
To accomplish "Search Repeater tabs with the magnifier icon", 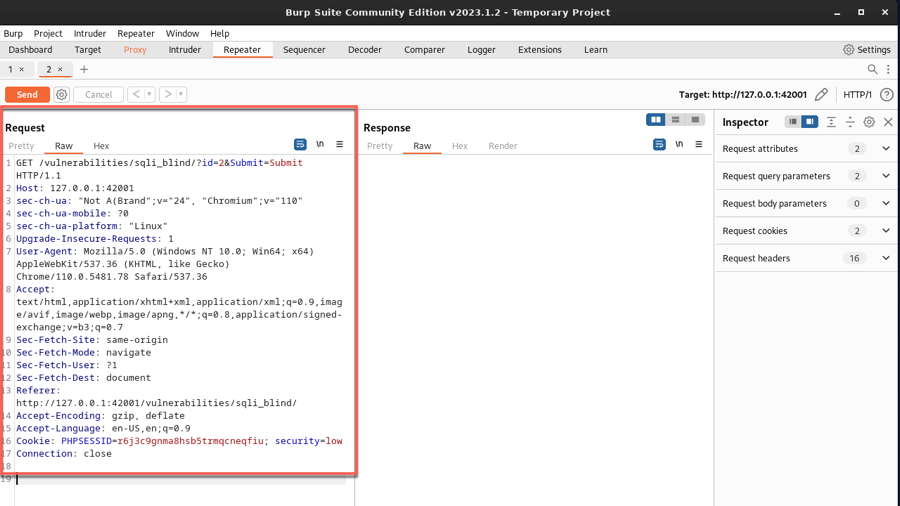I will coord(872,69).
